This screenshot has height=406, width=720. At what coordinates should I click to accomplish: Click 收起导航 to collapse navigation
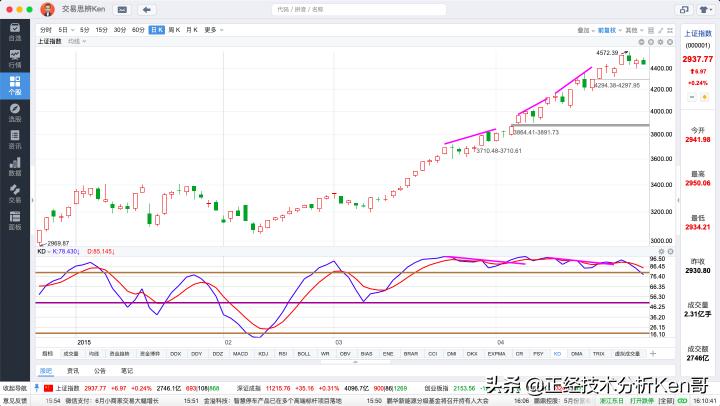tap(15, 389)
